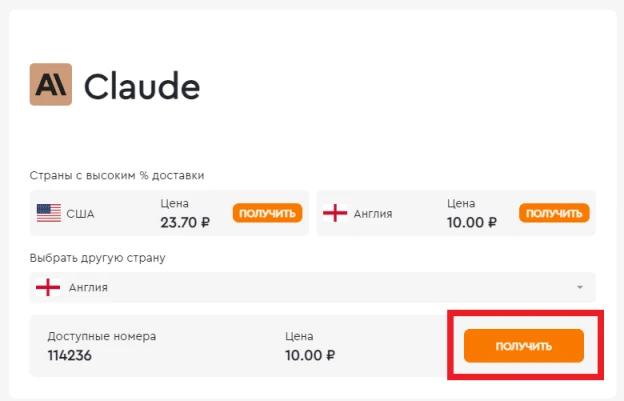Image resolution: width=624 pixels, height=401 pixels.
Task: Expand the country dropdown arrow
Action: coord(580,287)
